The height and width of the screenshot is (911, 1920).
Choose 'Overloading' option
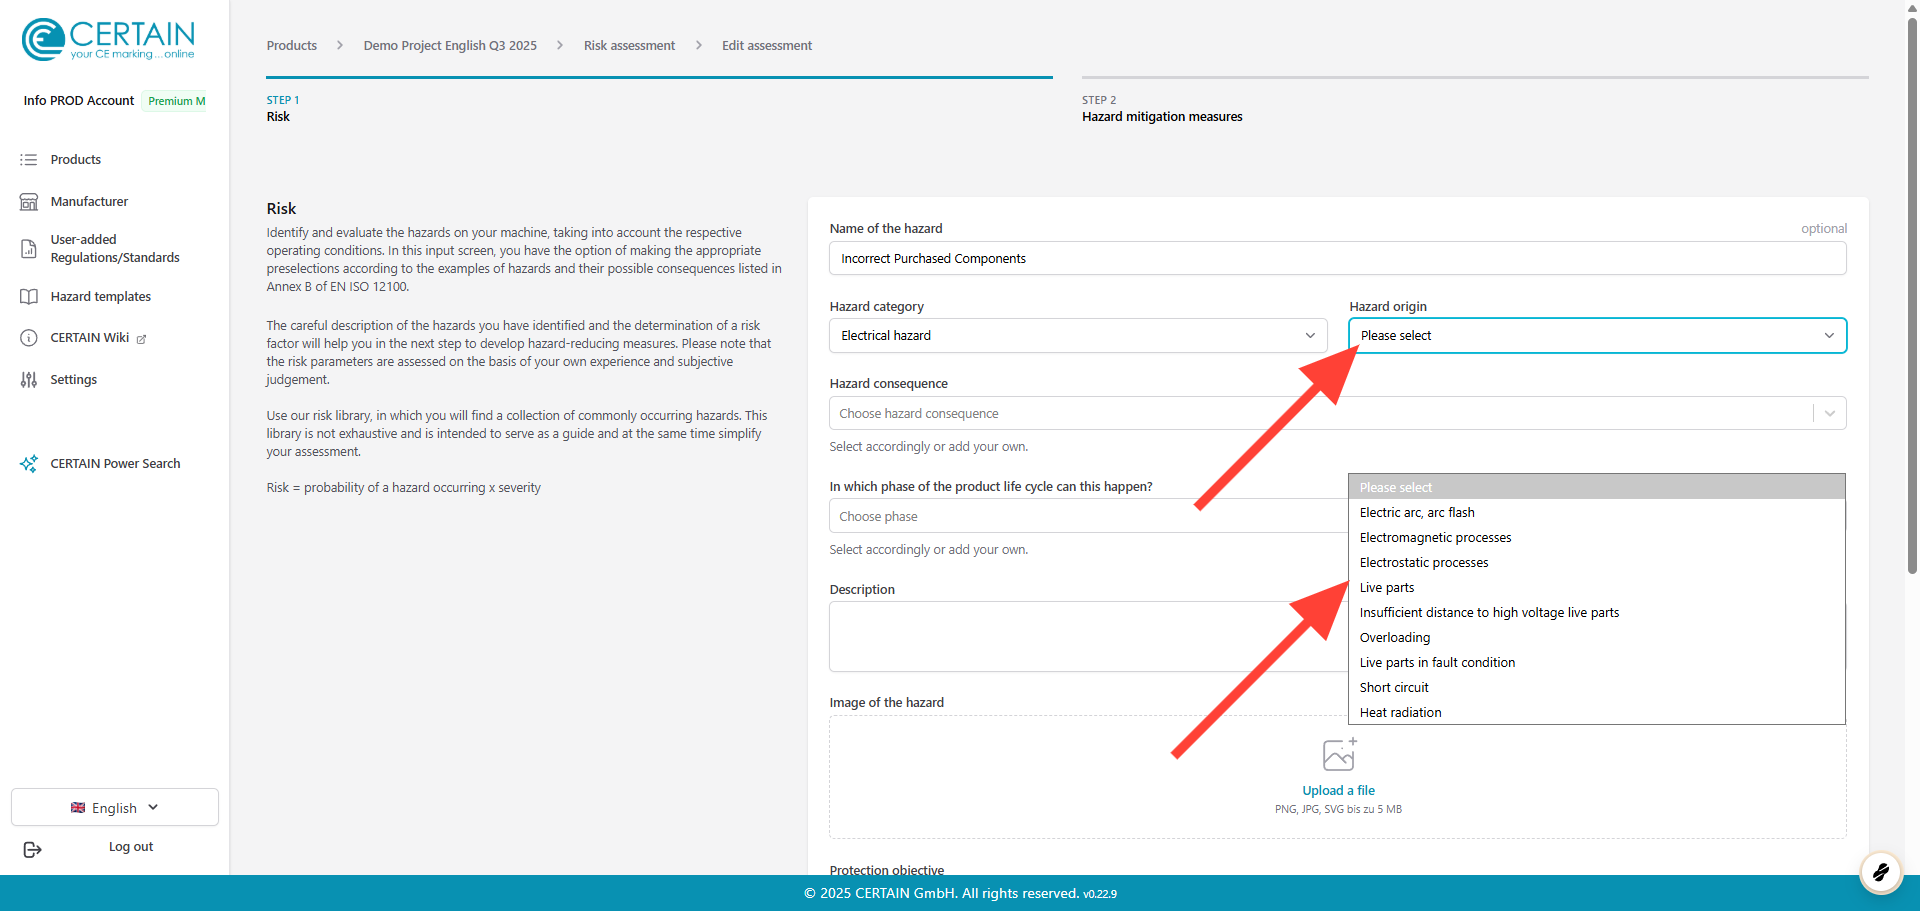click(1597, 638)
